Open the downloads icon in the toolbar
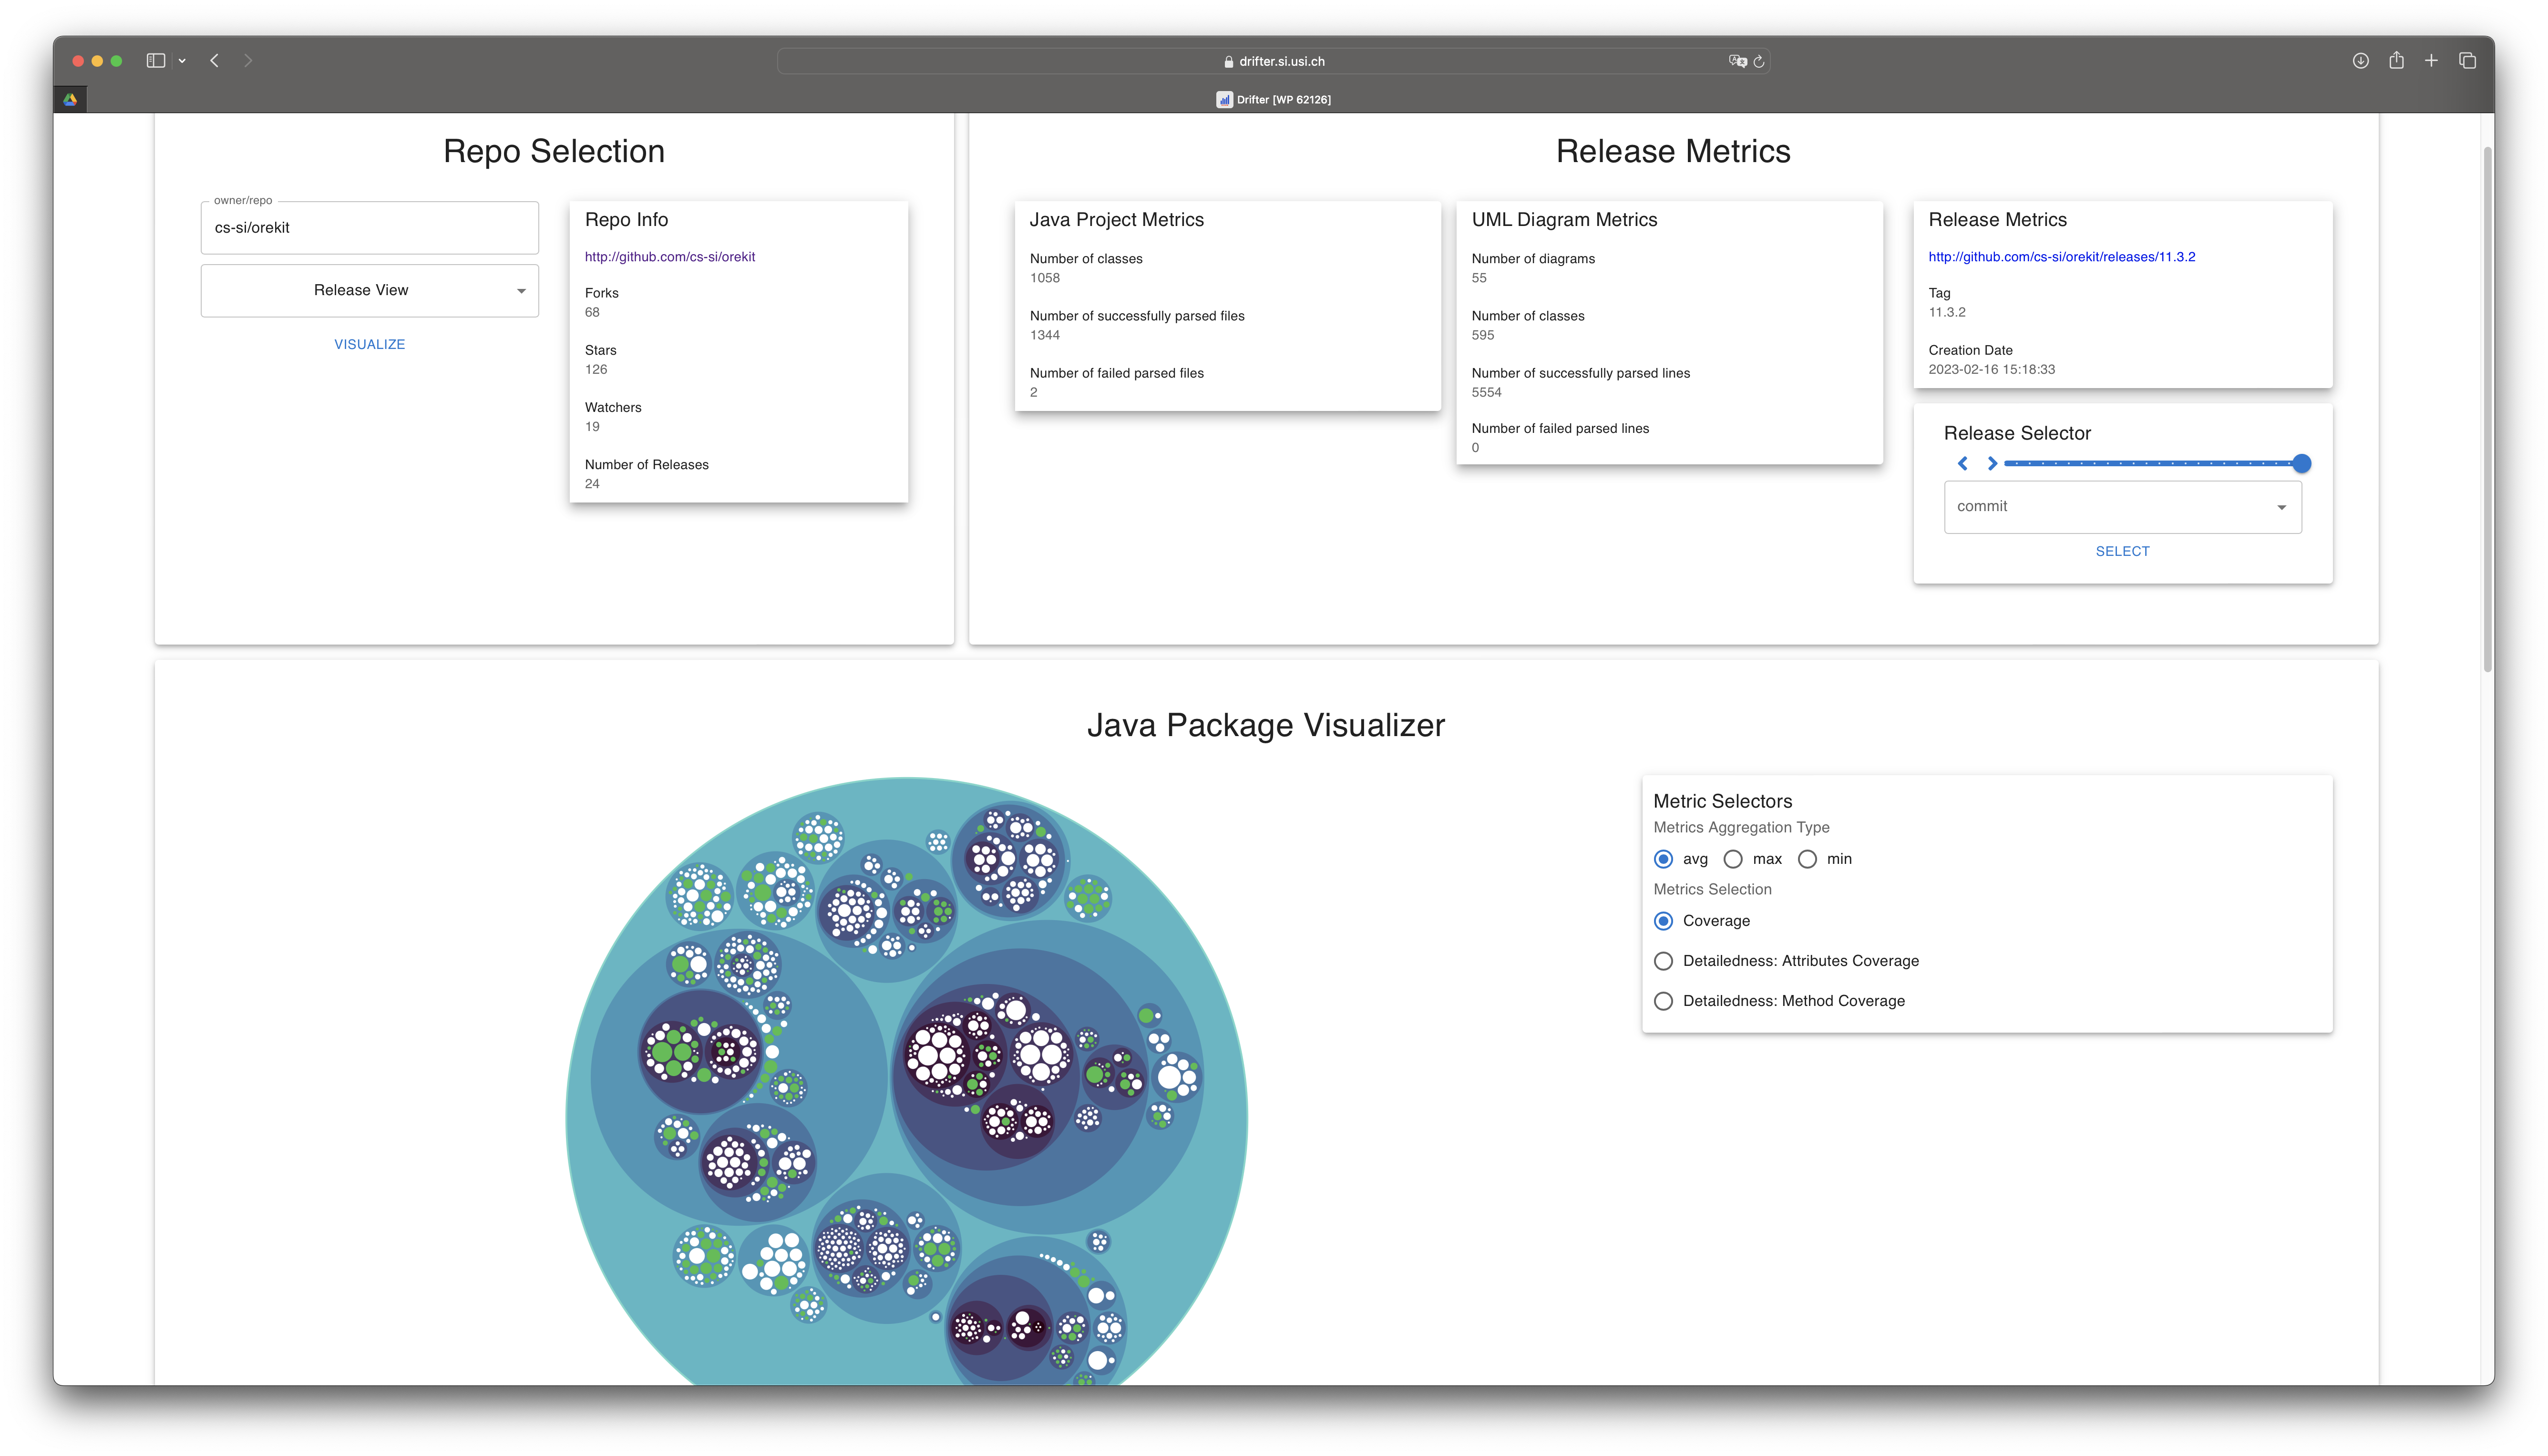Image resolution: width=2548 pixels, height=1456 pixels. [2360, 61]
